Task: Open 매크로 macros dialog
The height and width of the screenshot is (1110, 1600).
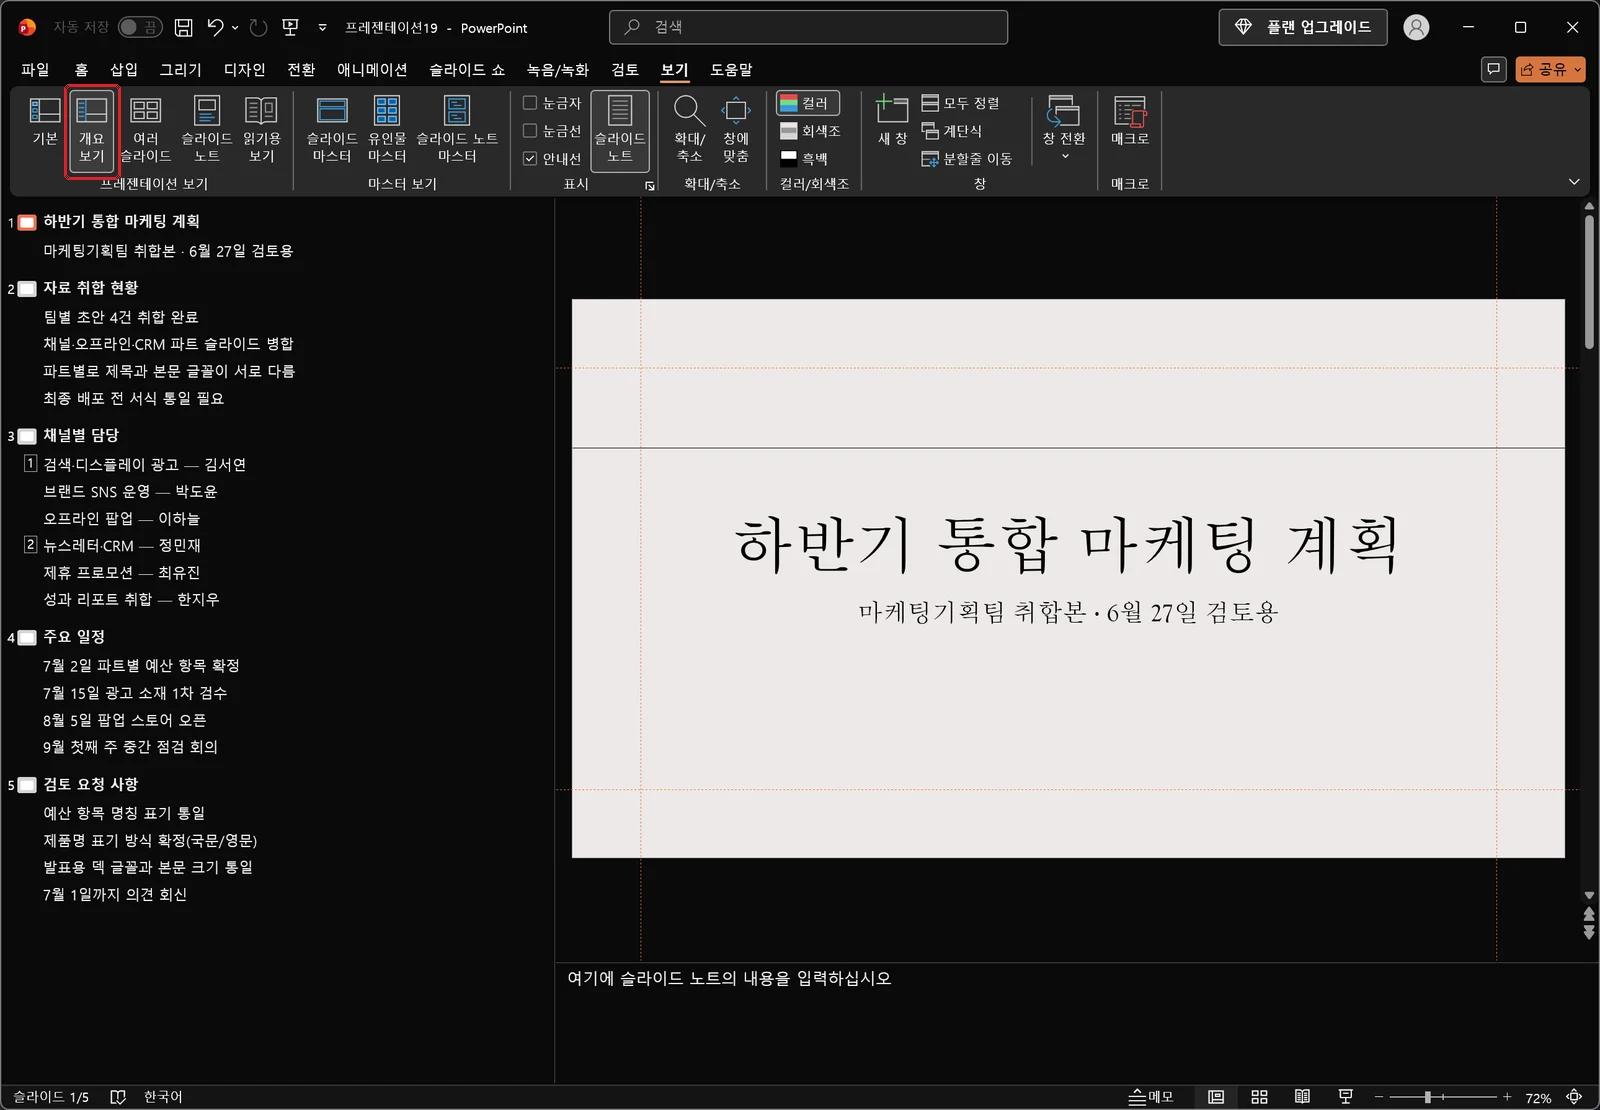Action: pos(1130,120)
